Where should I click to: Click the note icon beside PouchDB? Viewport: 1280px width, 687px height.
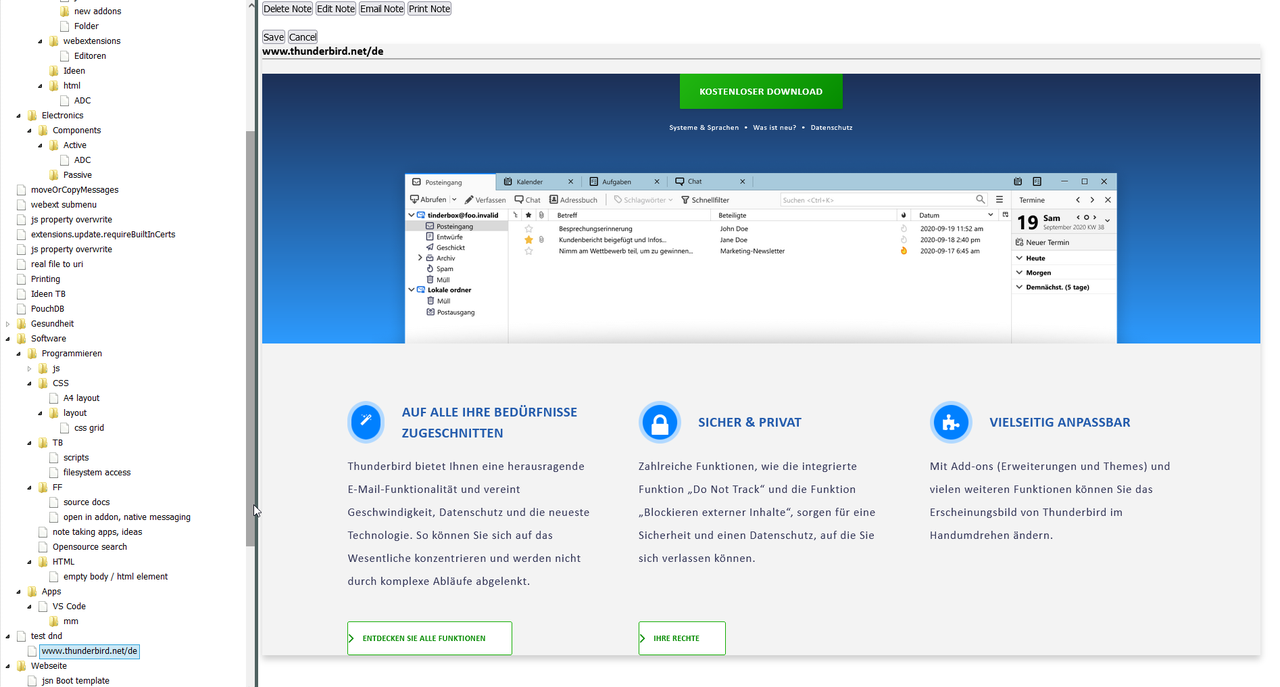point(21,309)
